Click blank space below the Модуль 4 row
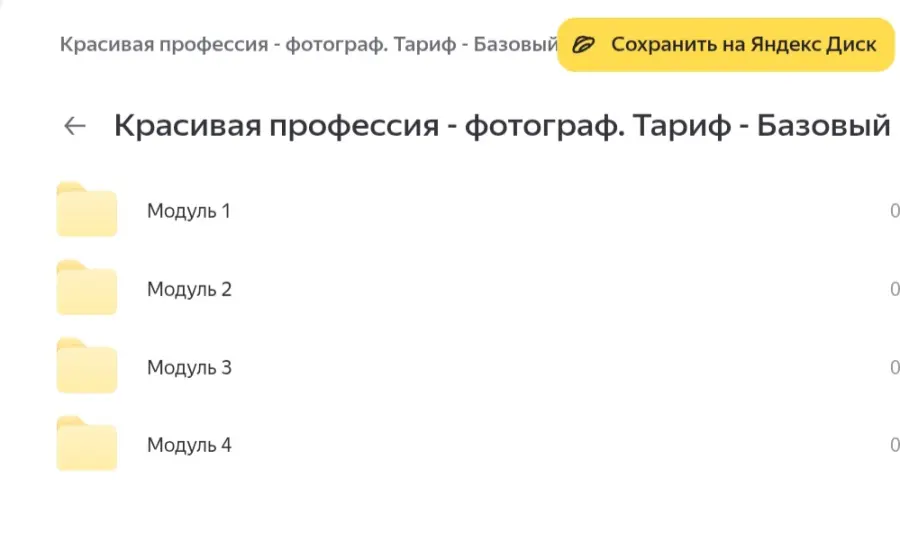 (x=450, y=510)
